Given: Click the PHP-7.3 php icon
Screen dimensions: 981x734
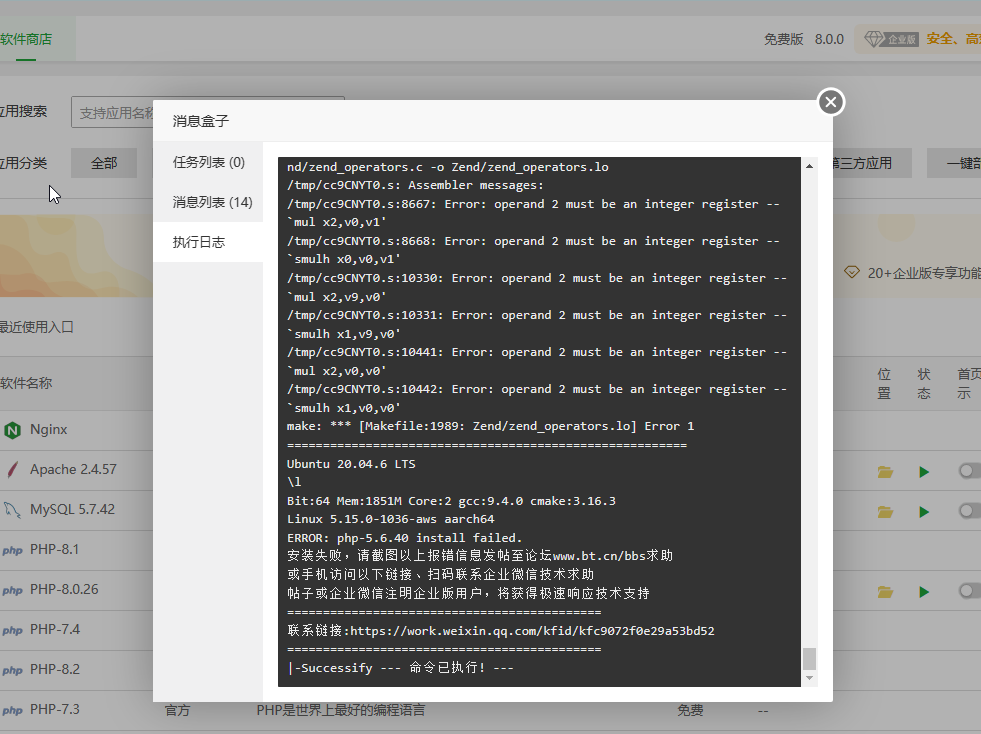Looking at the screenshot, I should [12, 711].
